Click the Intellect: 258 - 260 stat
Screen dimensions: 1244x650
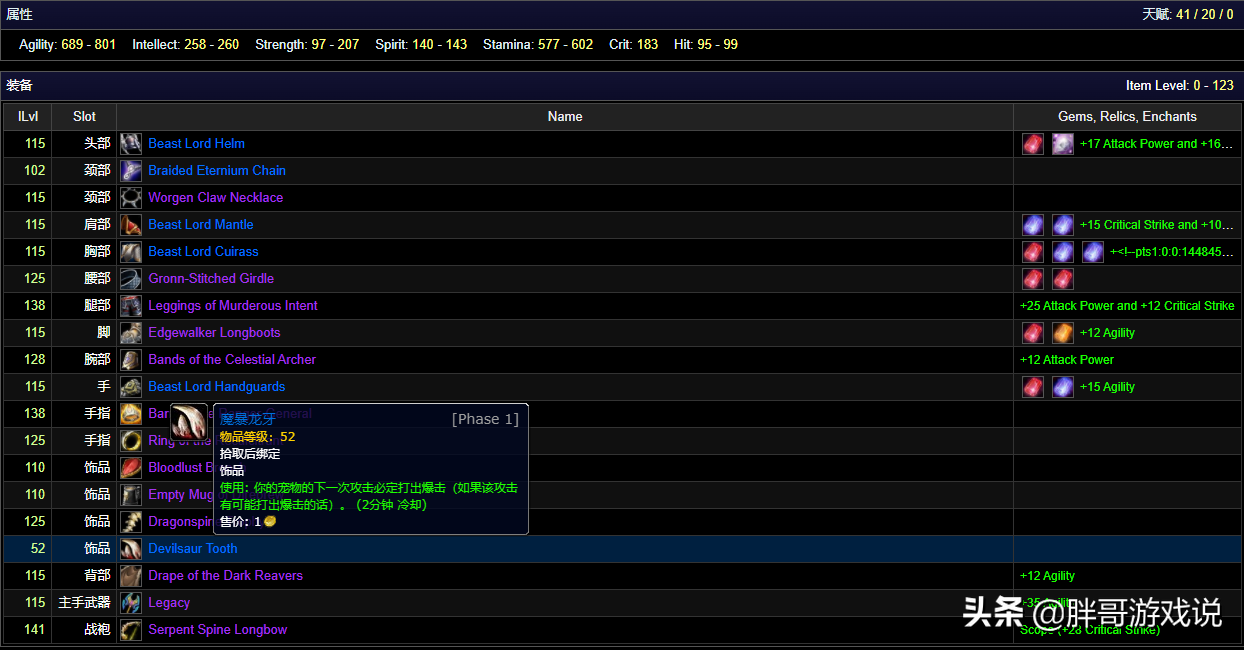(x=185, y=45)
